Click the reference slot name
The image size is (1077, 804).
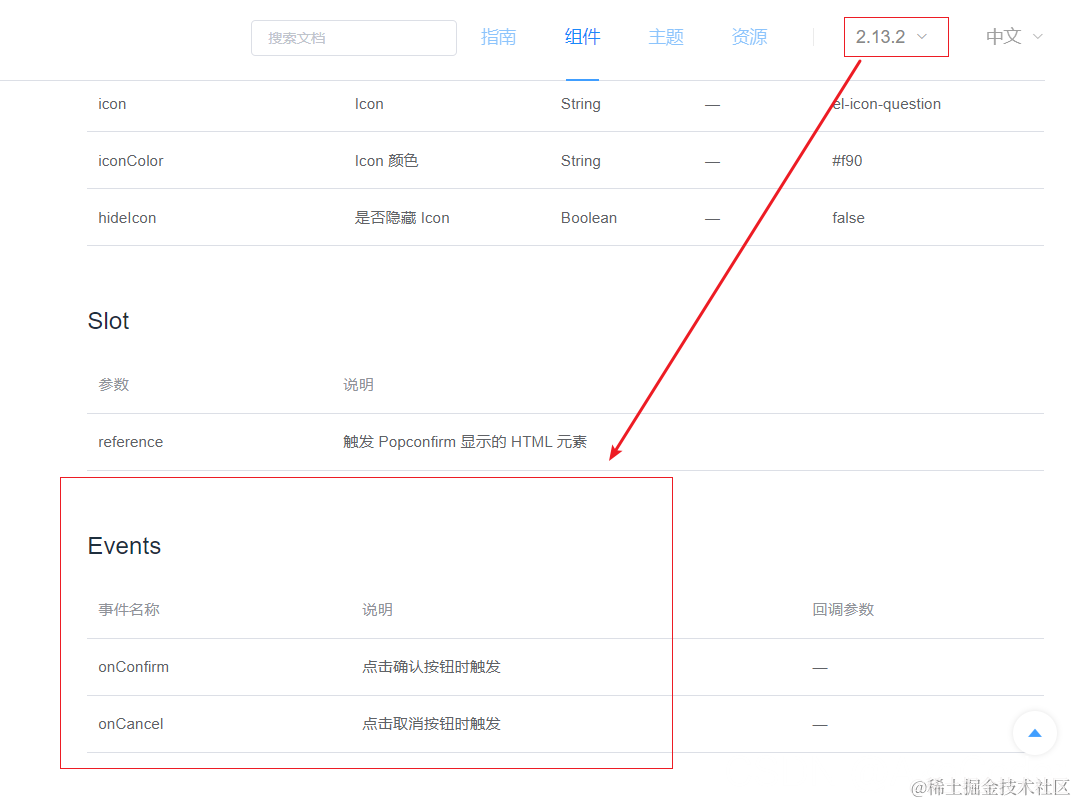coord(131,441)
